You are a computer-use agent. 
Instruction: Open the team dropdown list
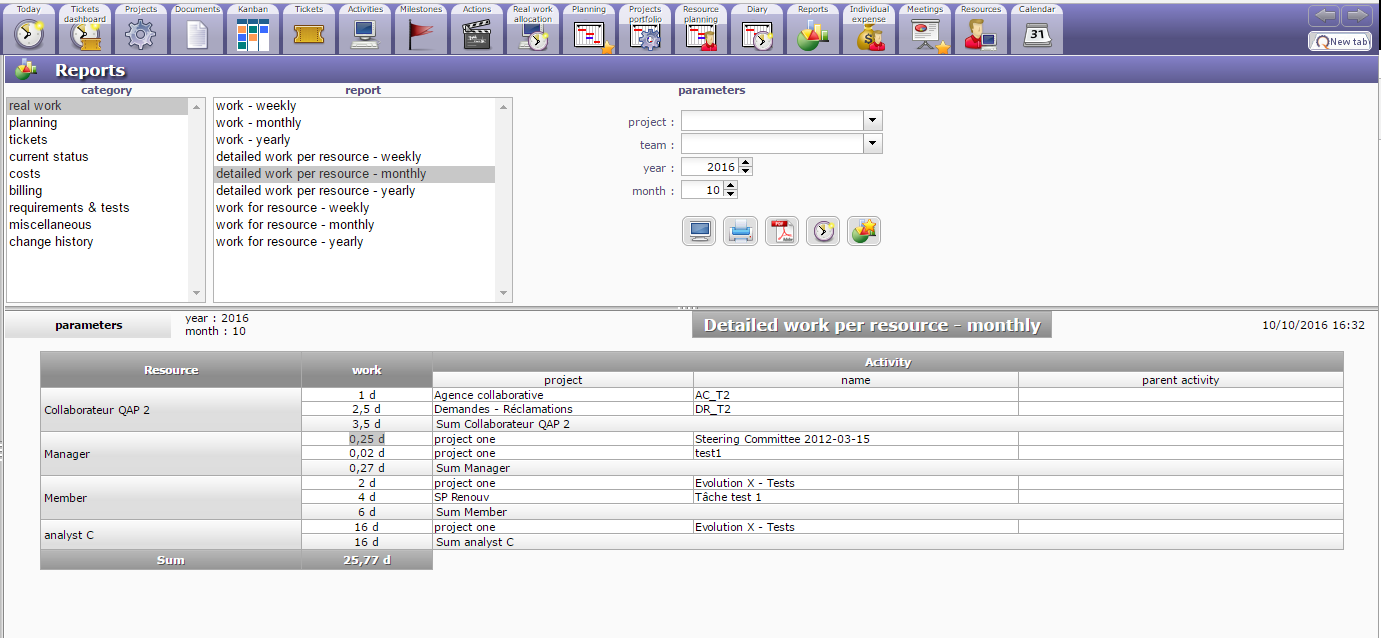coord(873,144)
